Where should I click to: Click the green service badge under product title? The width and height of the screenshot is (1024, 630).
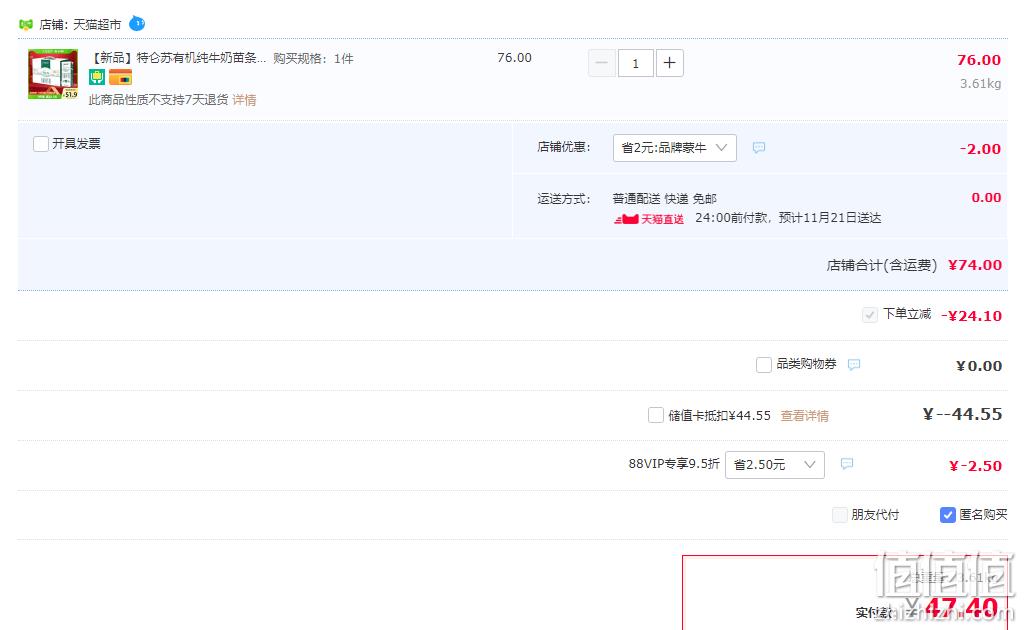[97, 78]
